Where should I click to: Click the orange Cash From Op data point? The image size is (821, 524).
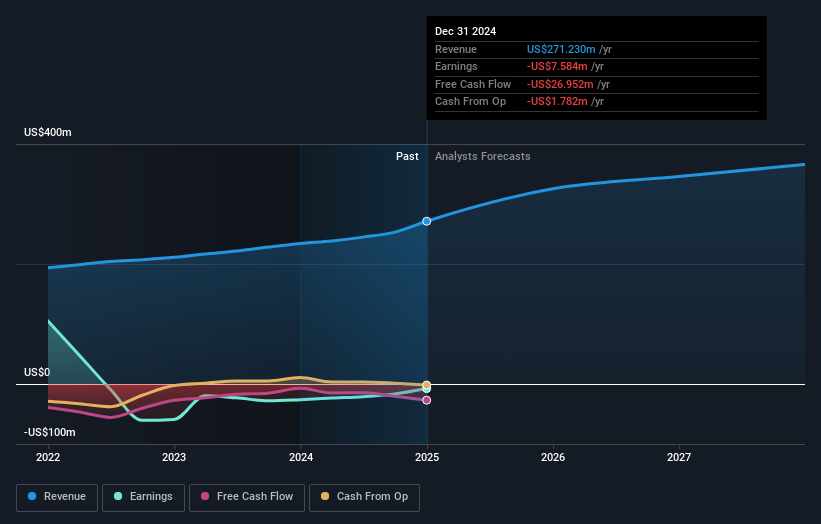427,385
